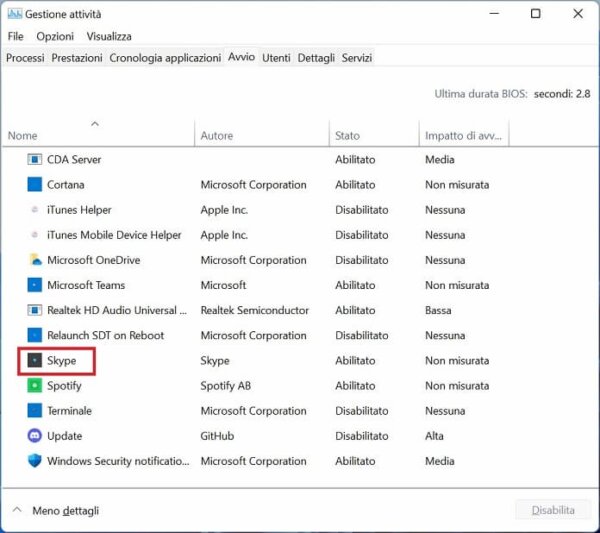The width and height of the screenshot is (600, 533).
Task: Select the Realtek HD Audio Universal entry
Action: coord(300,310)
